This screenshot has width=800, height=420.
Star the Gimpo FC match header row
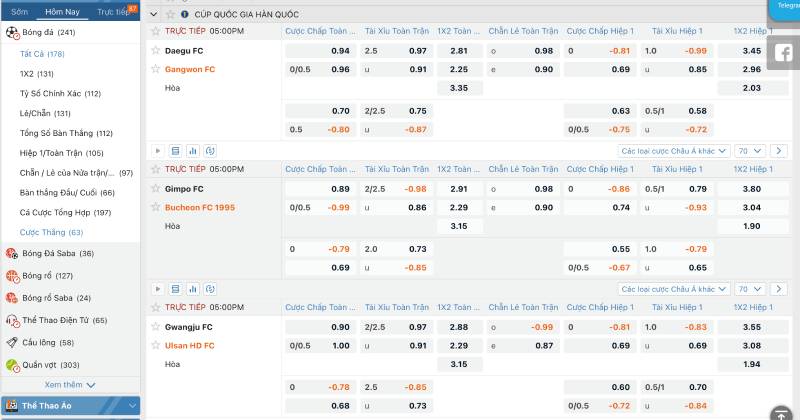156,169
